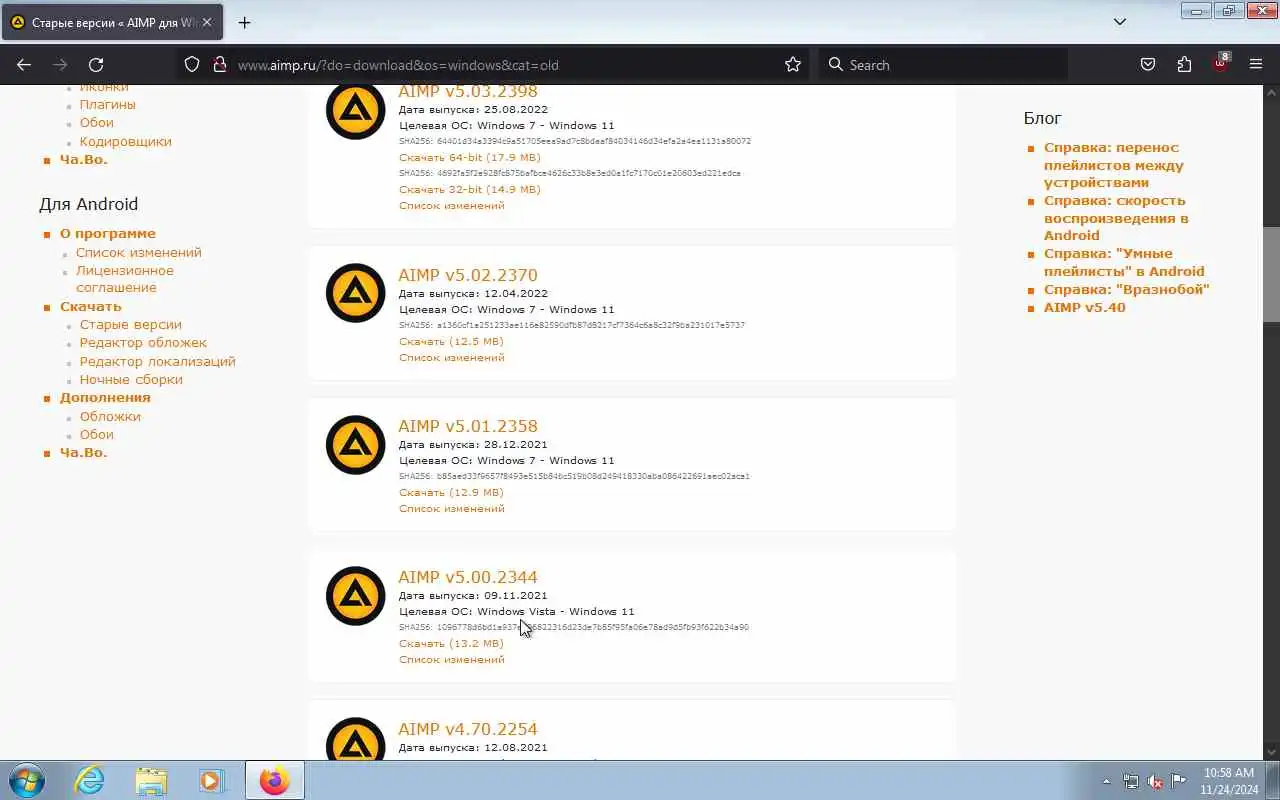Open Редактор обложек sidebar link
The height and width of the screenshot is (800, 1280).
[143, 342]
